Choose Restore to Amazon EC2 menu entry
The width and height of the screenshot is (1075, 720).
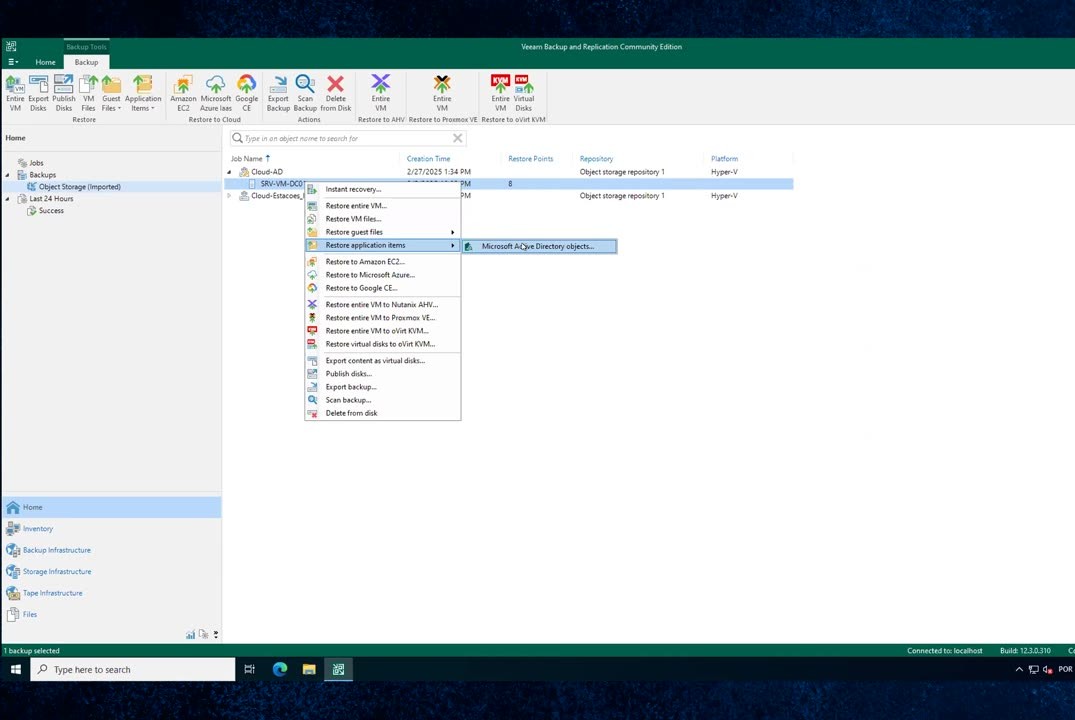point(383,262)
